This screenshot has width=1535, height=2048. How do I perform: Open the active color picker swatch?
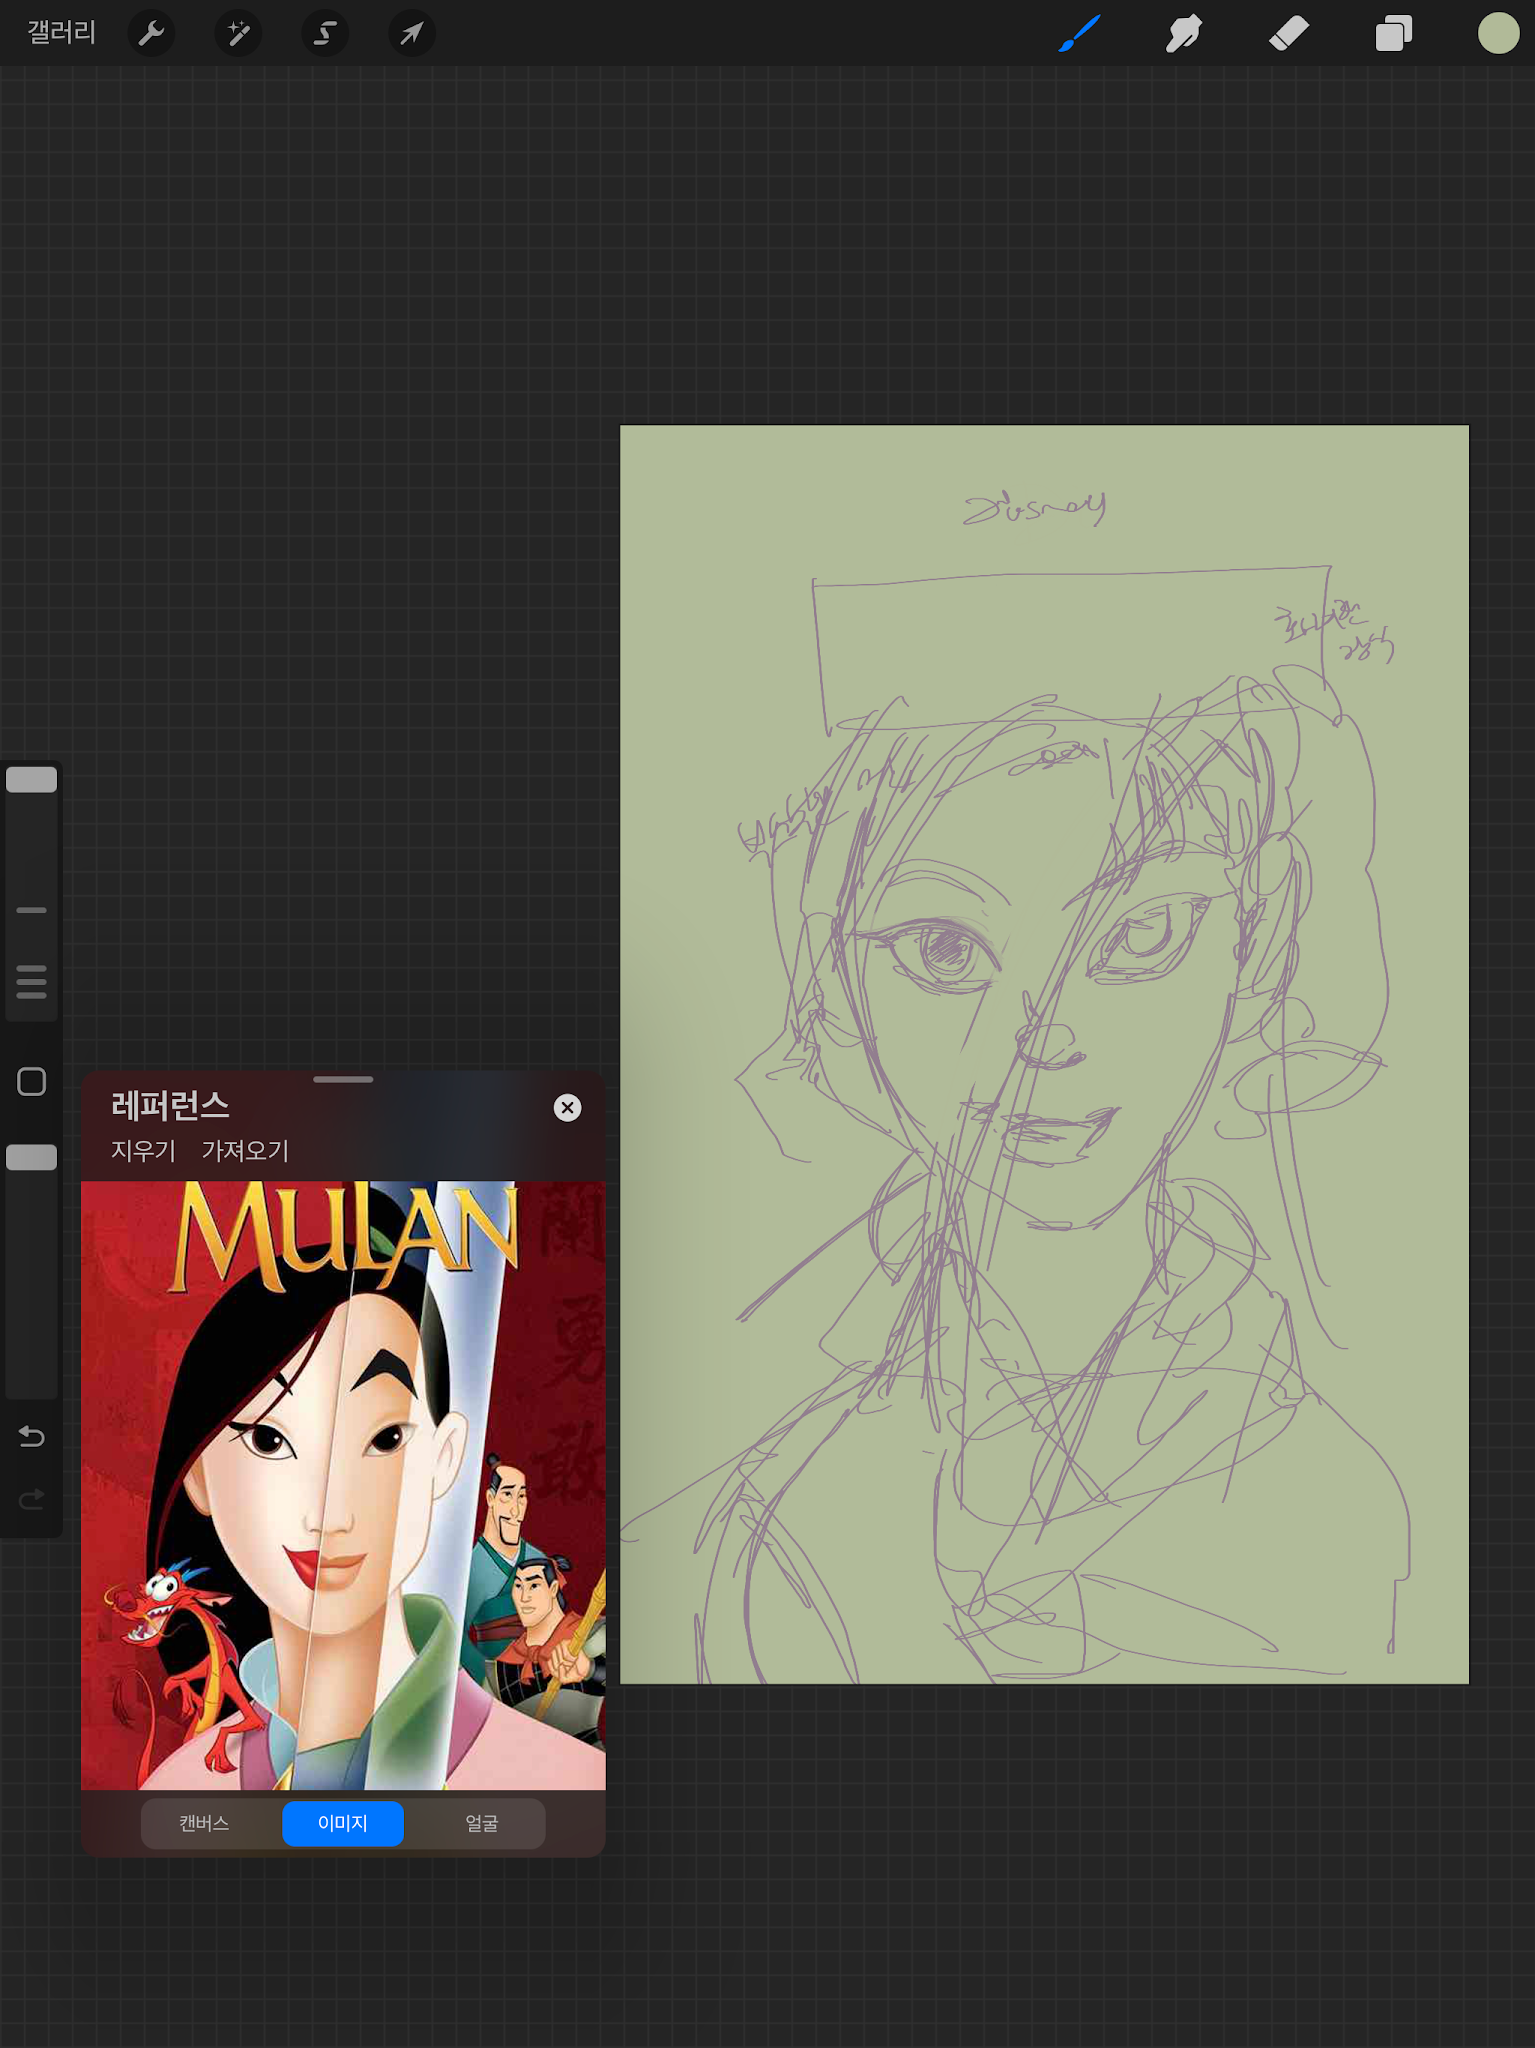coord(1498,33)
